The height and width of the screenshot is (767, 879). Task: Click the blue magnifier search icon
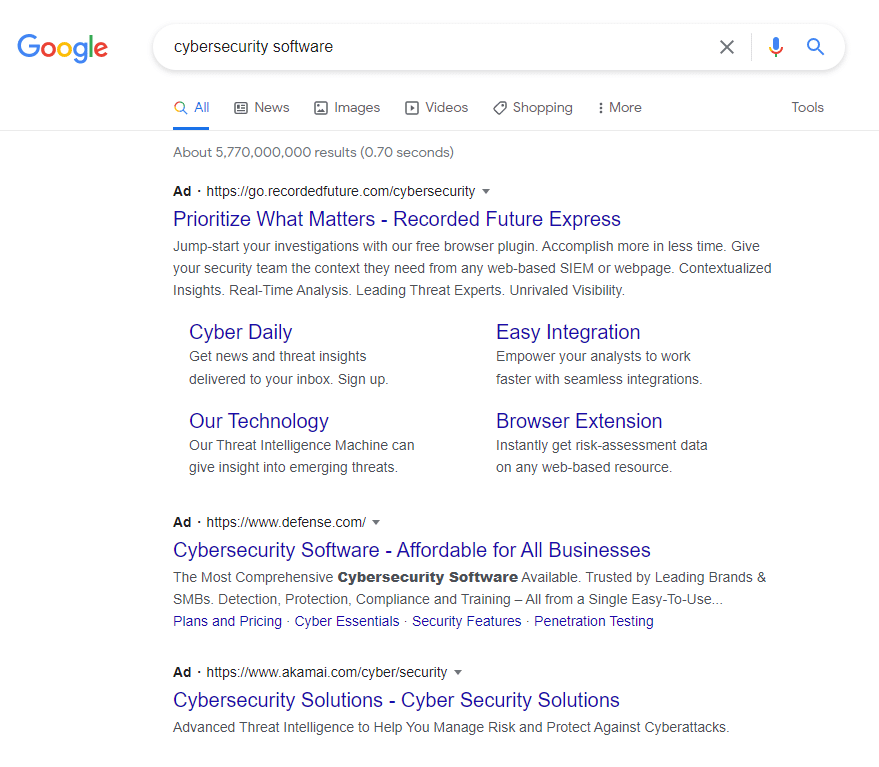(x=815, y=47)
